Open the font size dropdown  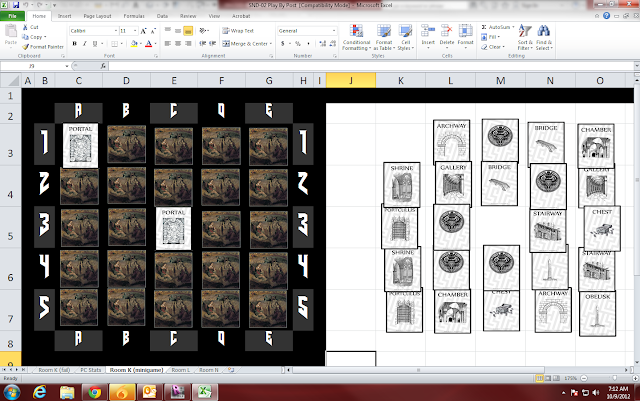135,31
